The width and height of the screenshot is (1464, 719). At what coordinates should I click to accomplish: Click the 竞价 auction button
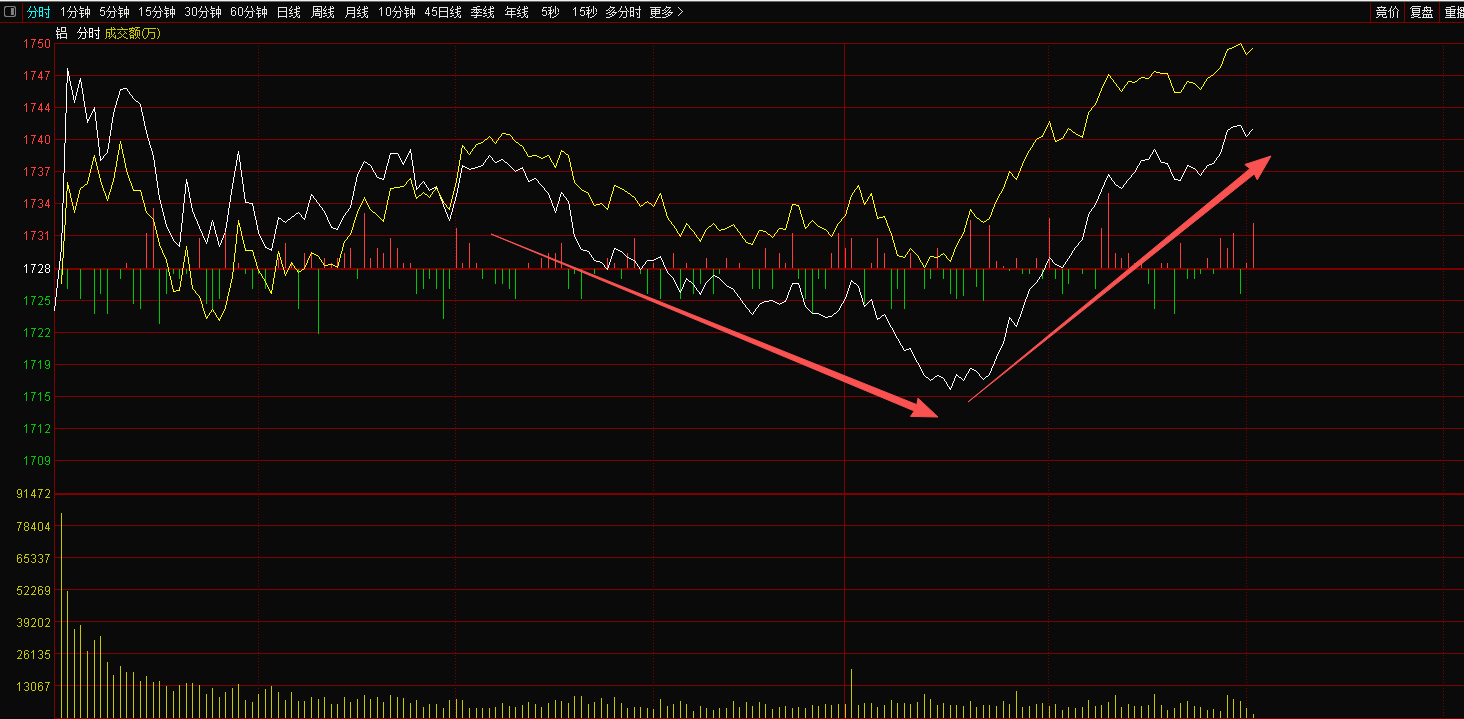(x=1387, y=12)
